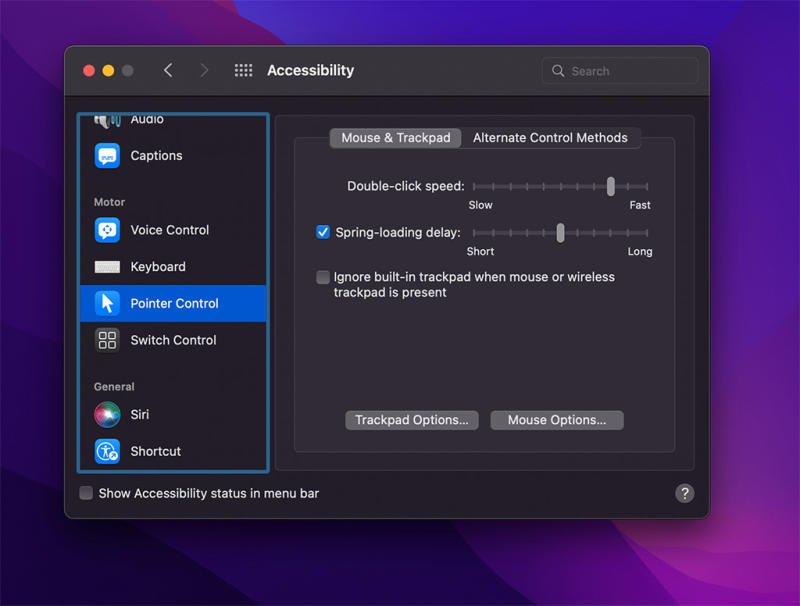Click the Double-click speed slider handle
800x606 pixels.
click(x=611, y=186)
